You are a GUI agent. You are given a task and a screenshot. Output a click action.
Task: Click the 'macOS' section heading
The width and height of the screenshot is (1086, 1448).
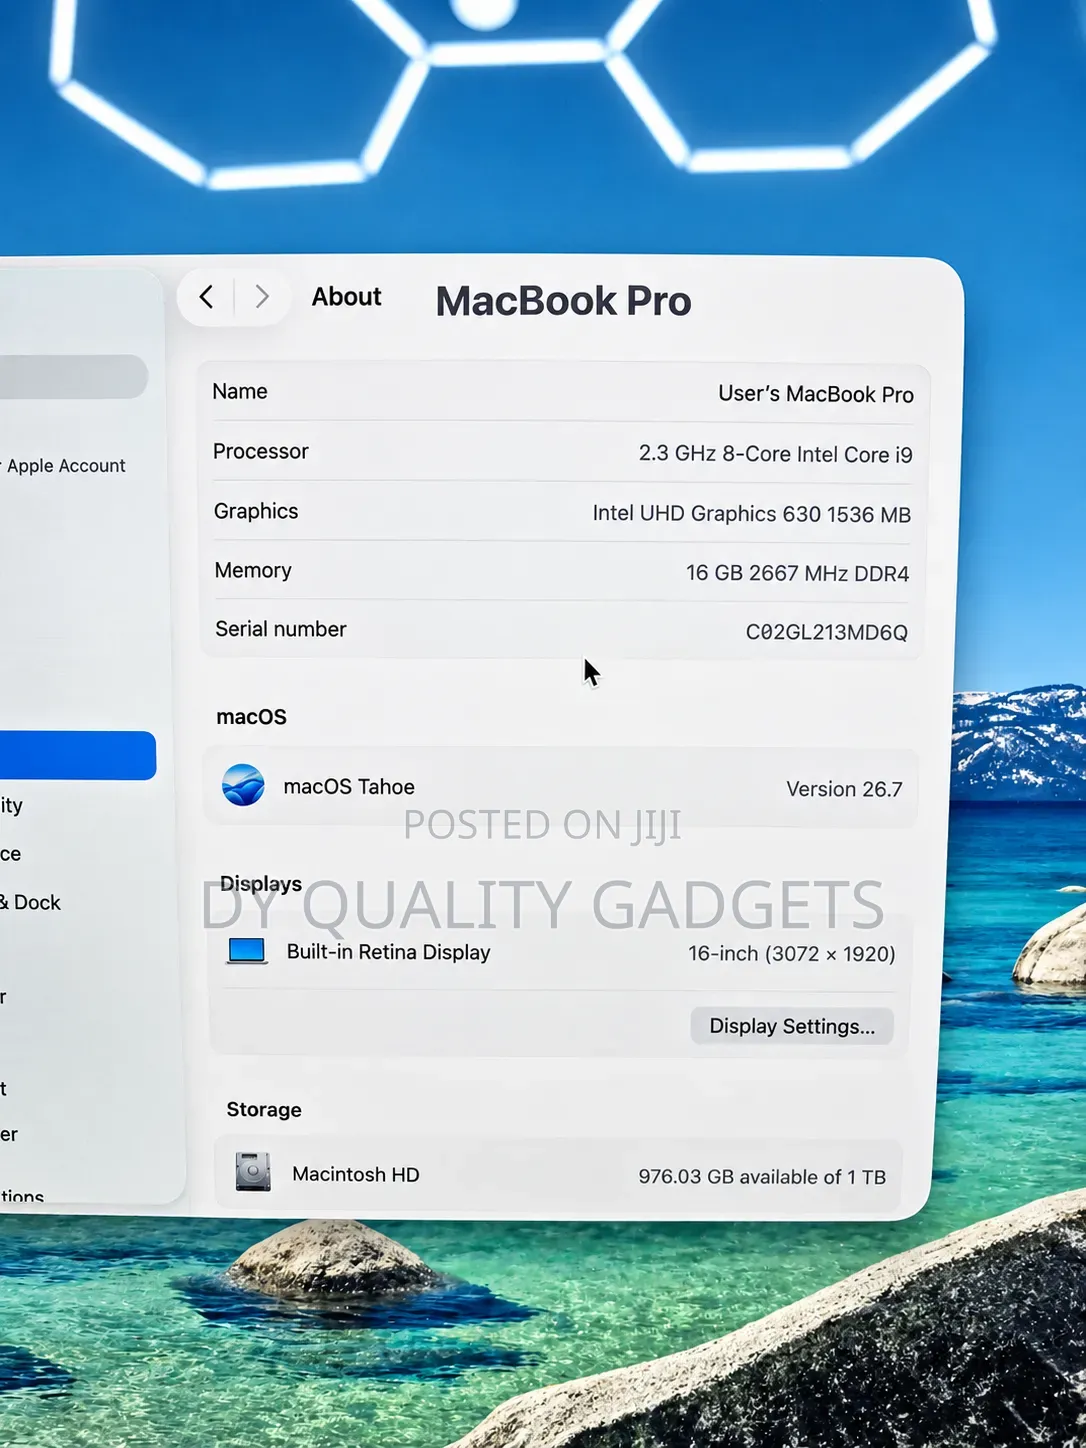252,717
